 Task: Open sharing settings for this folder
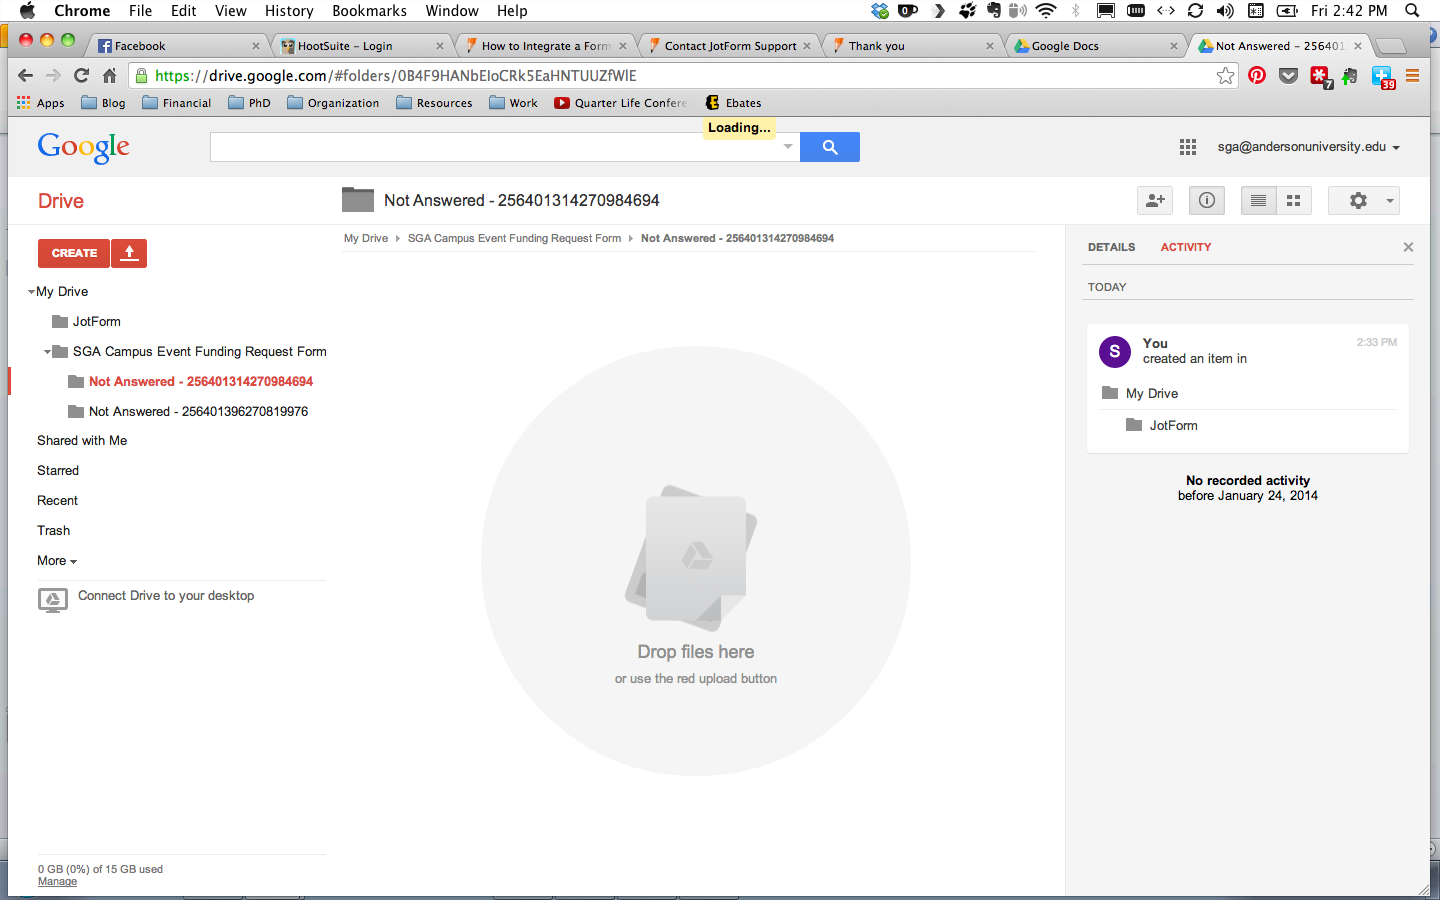[1154, 200]
